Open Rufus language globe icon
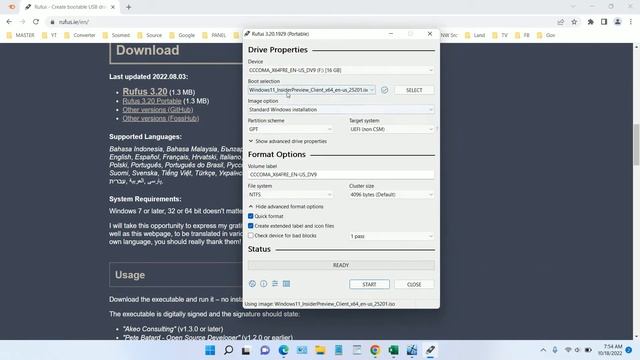Image resolution: width=640 pixels, height=360 pixels. pyautogui.click(x=252, y=284)
